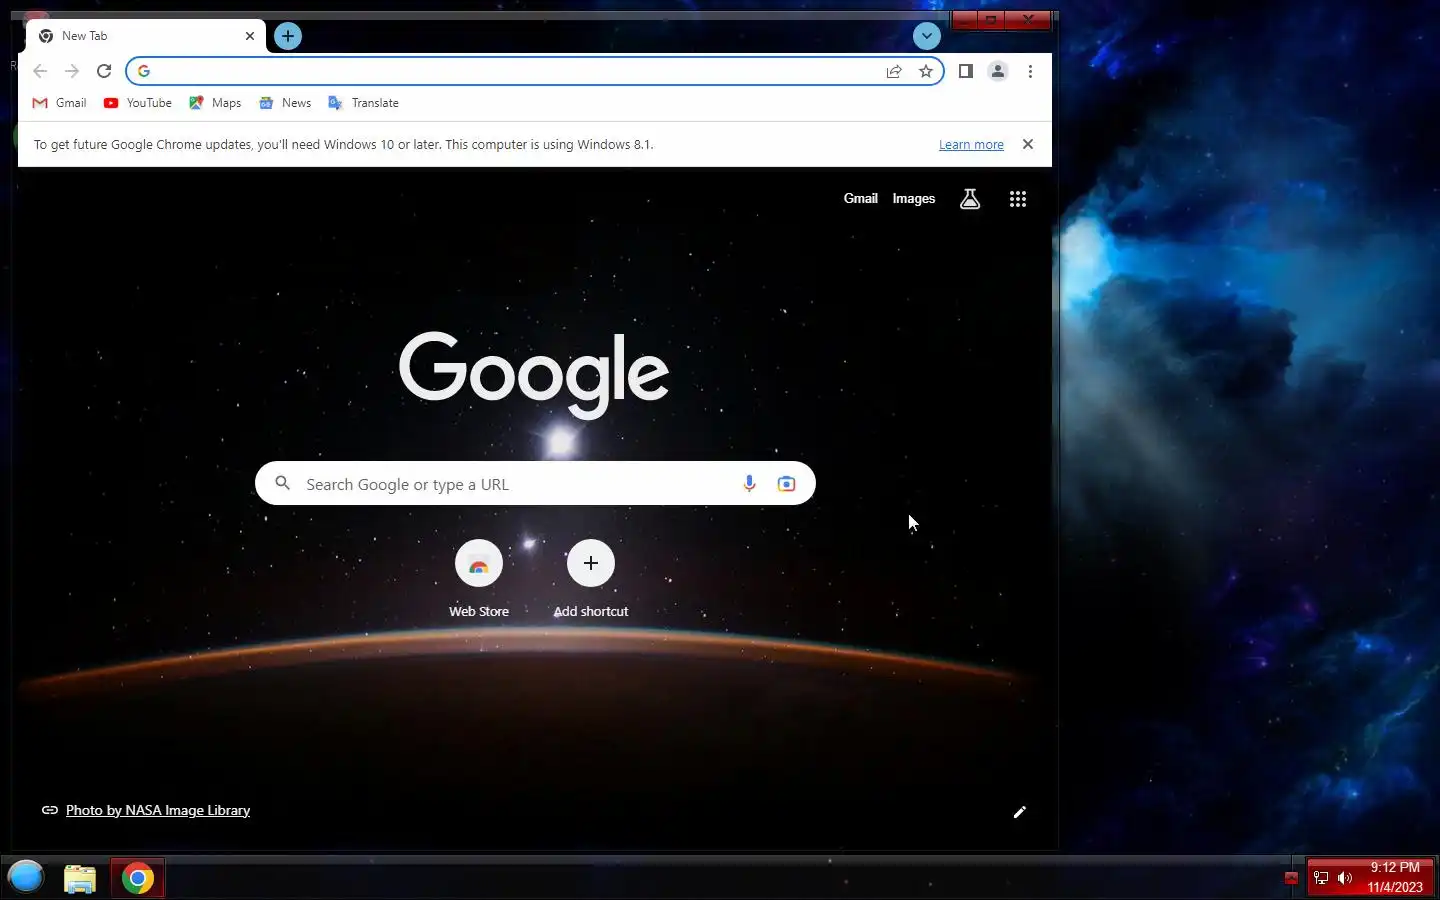Viewport: 1440px width, 900px height.
Task: Share this page icon in address bar
Action: (x=894, y=71)
